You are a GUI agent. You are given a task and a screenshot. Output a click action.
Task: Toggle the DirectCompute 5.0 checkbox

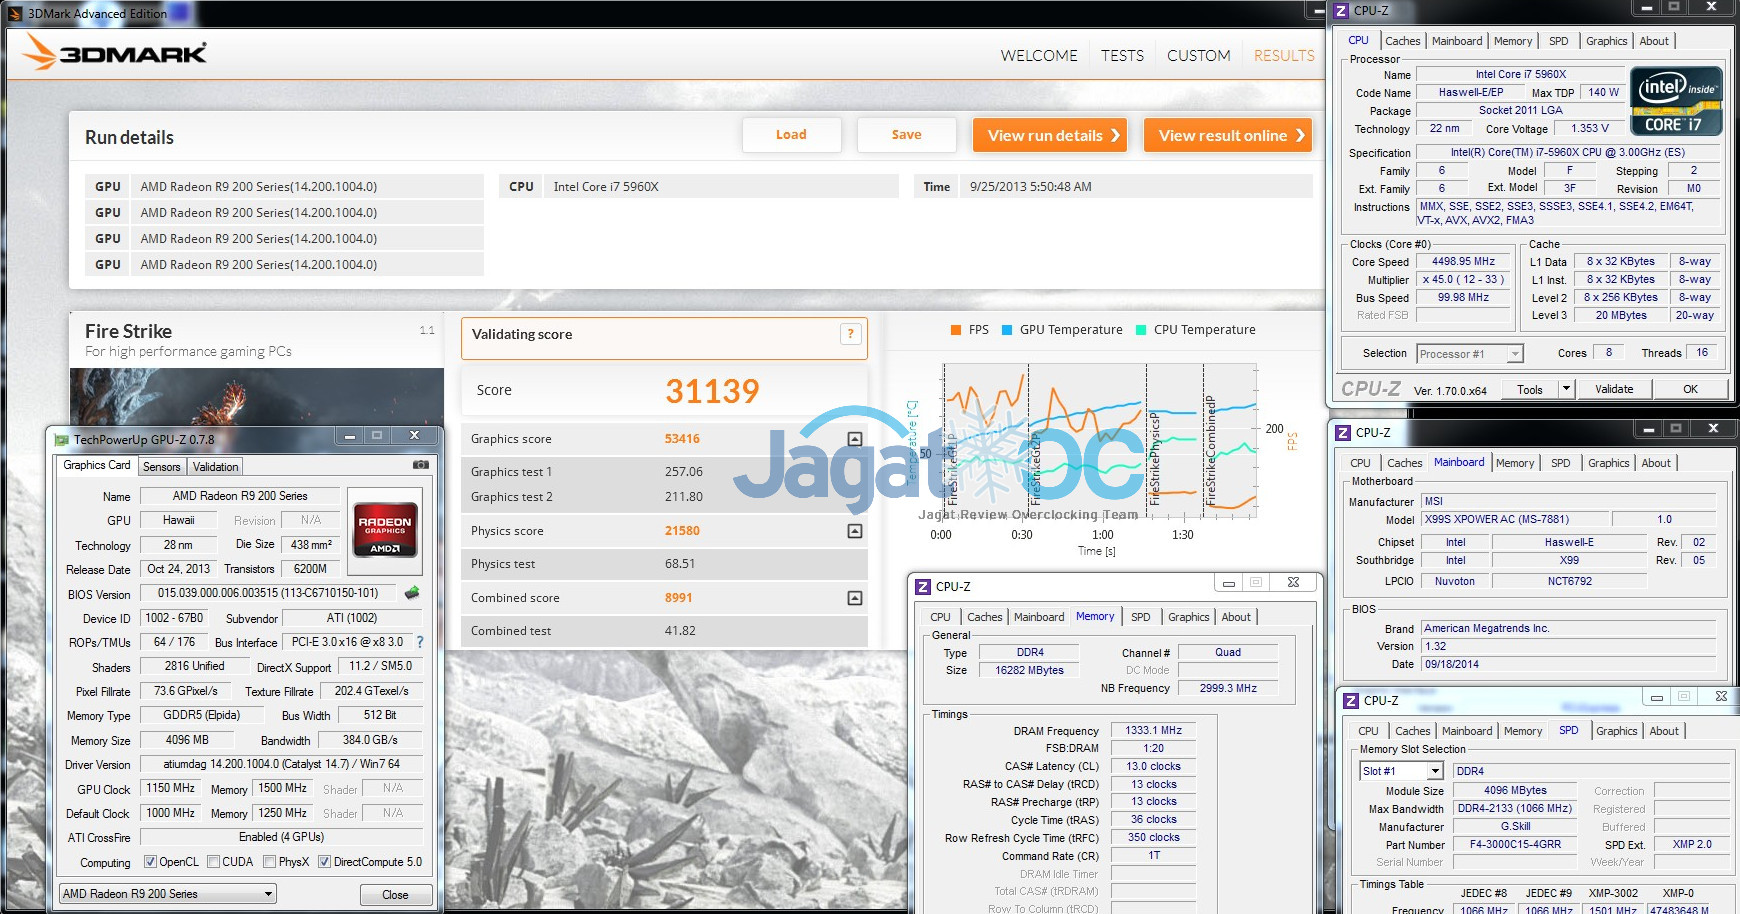coord(324,862)
